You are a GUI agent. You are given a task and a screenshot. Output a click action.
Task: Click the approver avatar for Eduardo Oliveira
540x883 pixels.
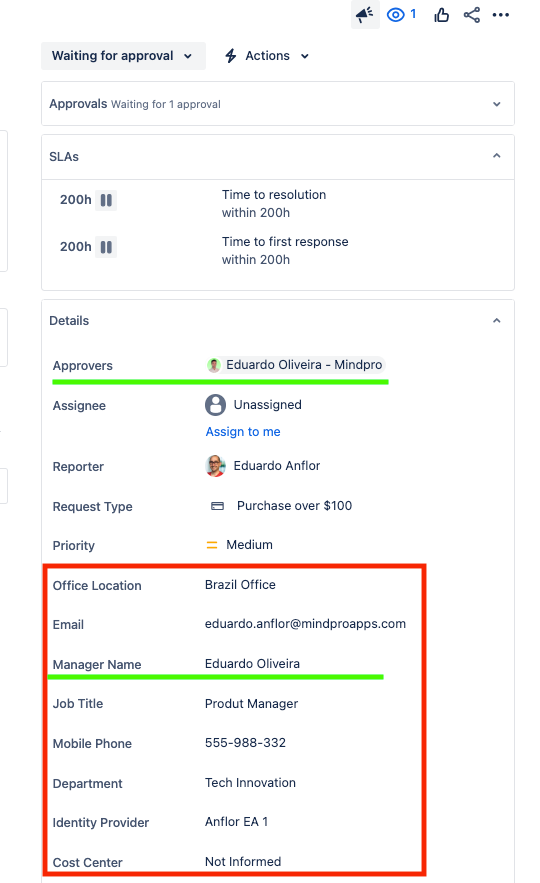[214, 365]
